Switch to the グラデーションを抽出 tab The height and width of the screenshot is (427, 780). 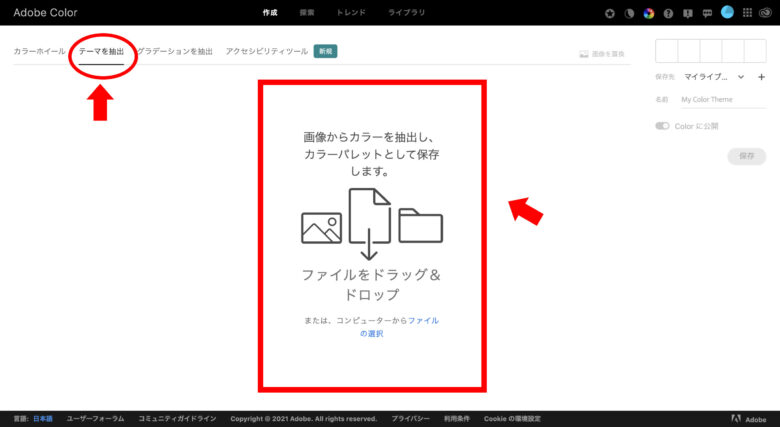pos(175,51)
